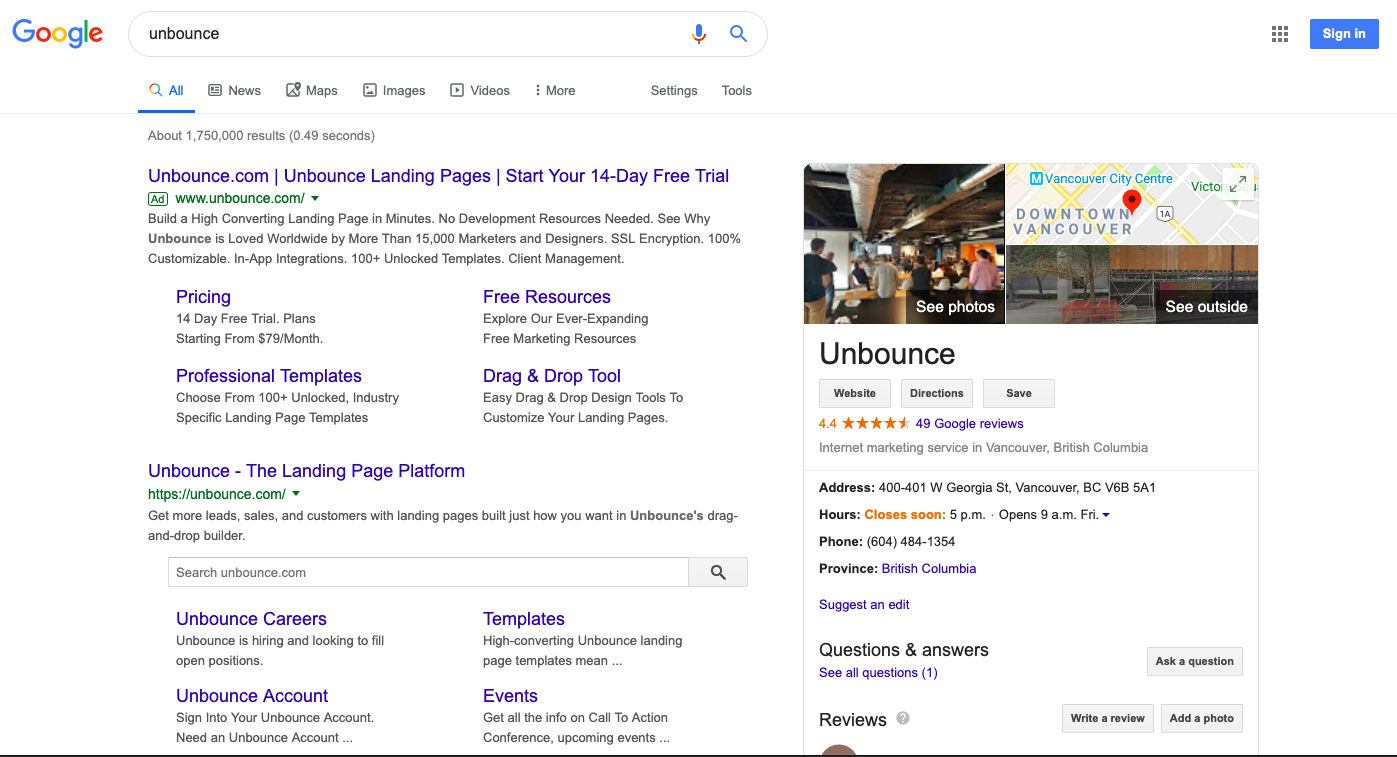Open the Google apps grid
The width and height of the screenshot is (1397, 757).
1279,34
